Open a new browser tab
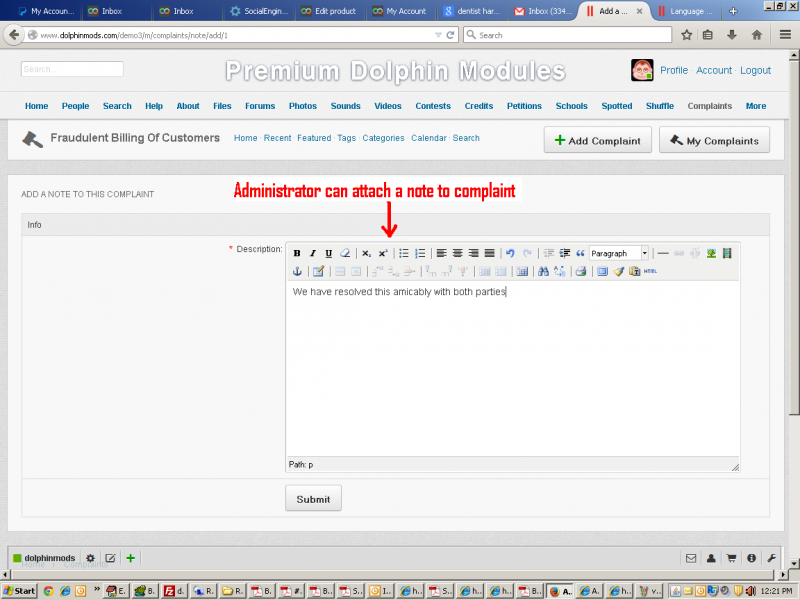 tap(733, 11)
